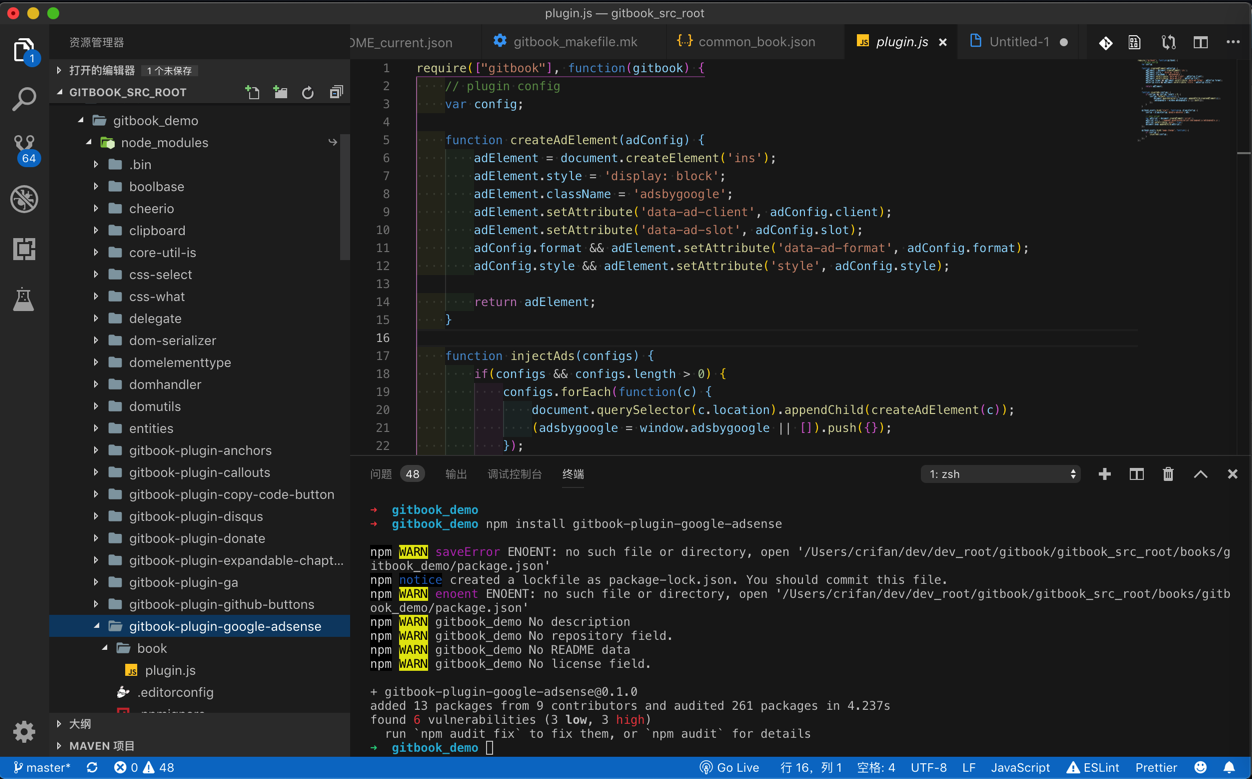The width and height of the screenshot is (1252, 779).
Task: Switch to the 输出 panel tab
Action: [x=456, y=474]
